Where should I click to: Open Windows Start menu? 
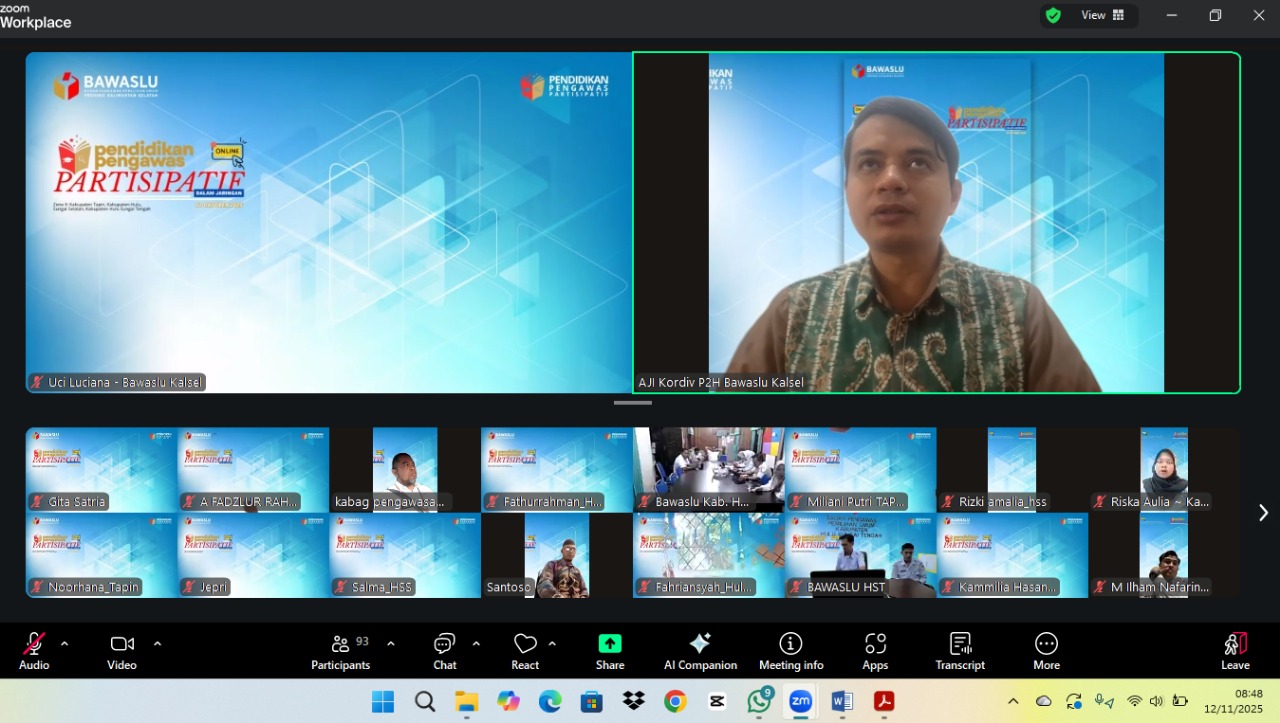click(383, 702)
